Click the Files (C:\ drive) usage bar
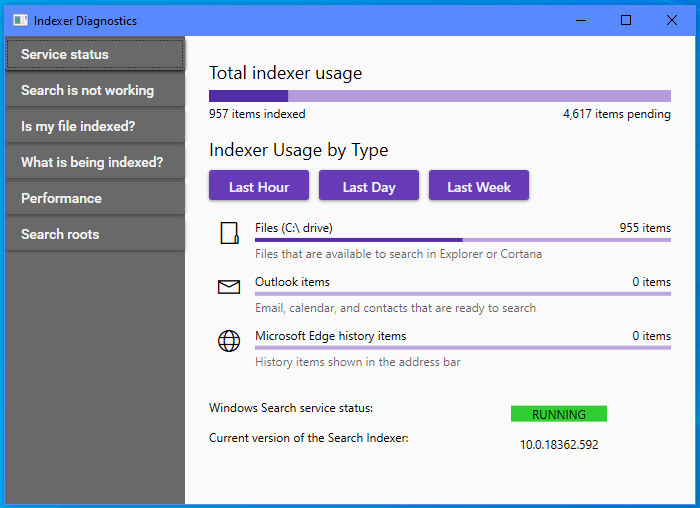 463,240
